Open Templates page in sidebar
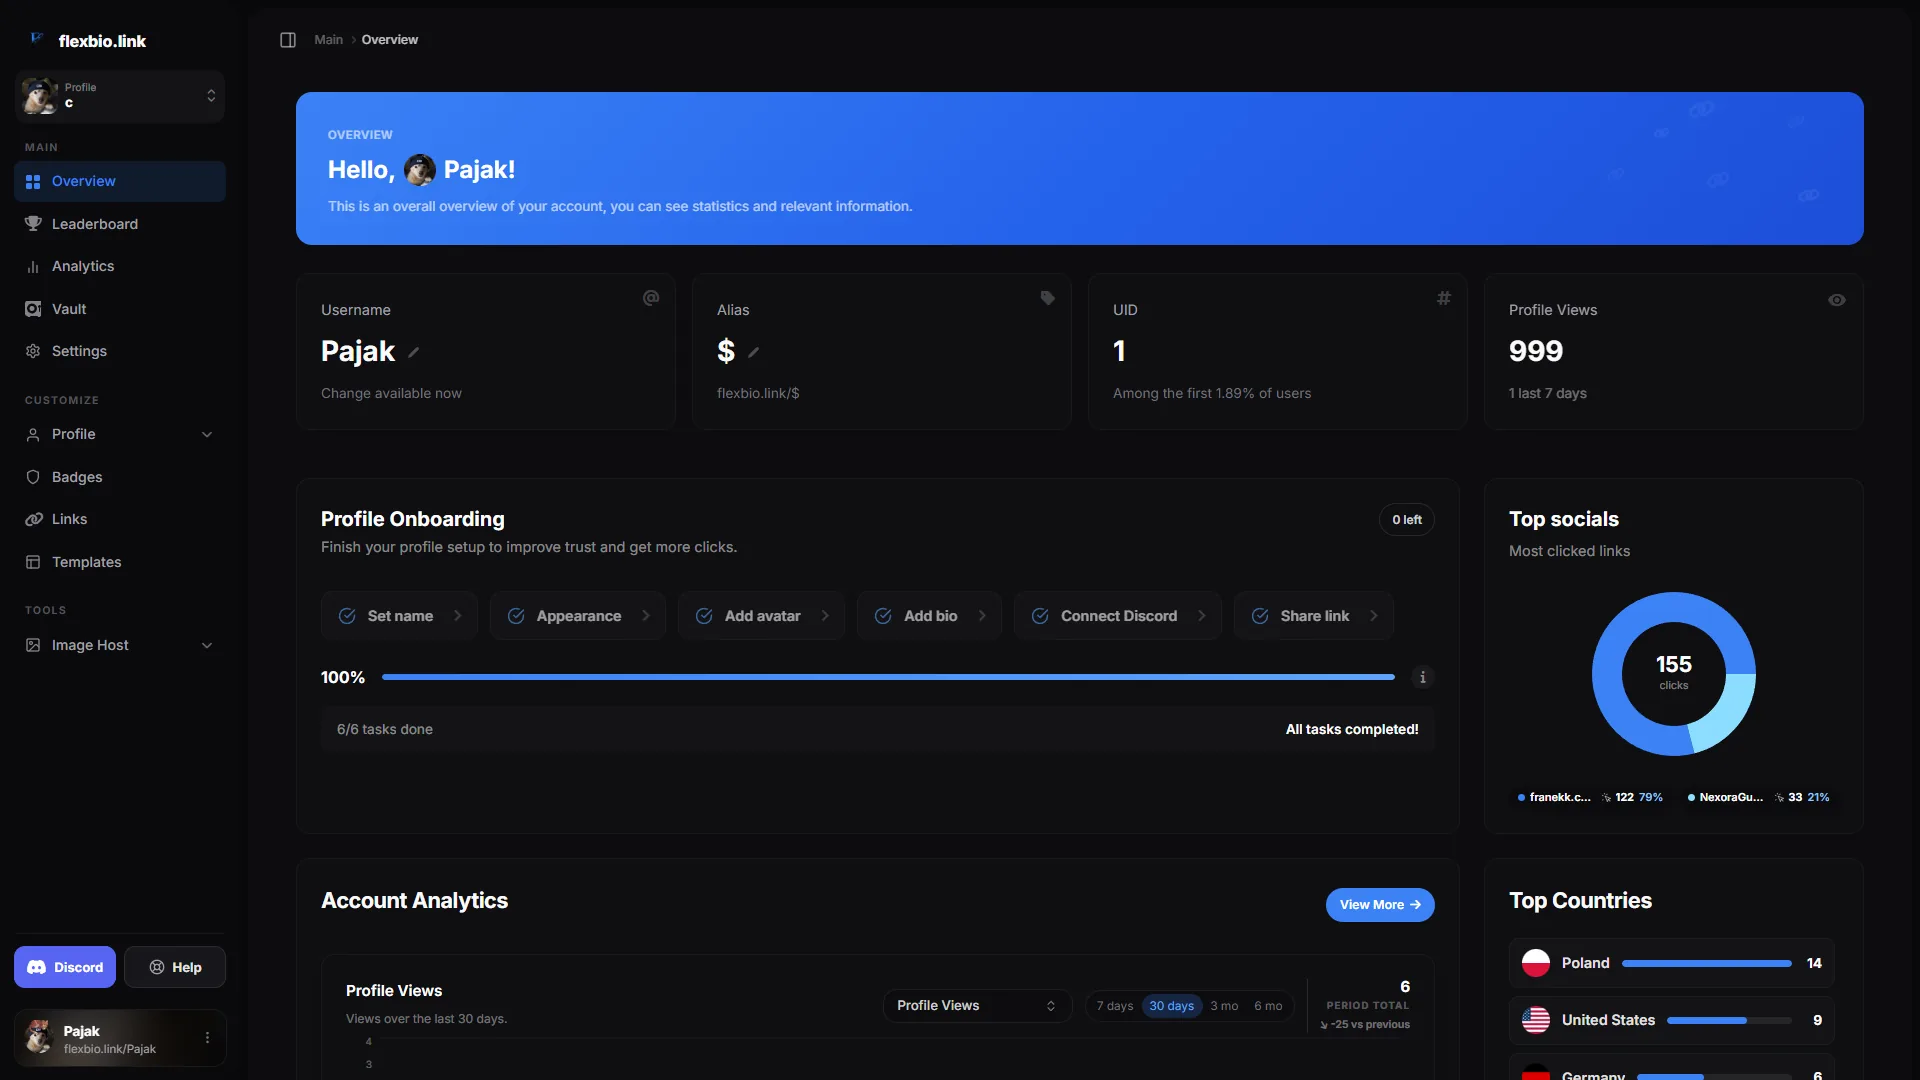Screen dimensions: 1920x1080 click(120, 563)
